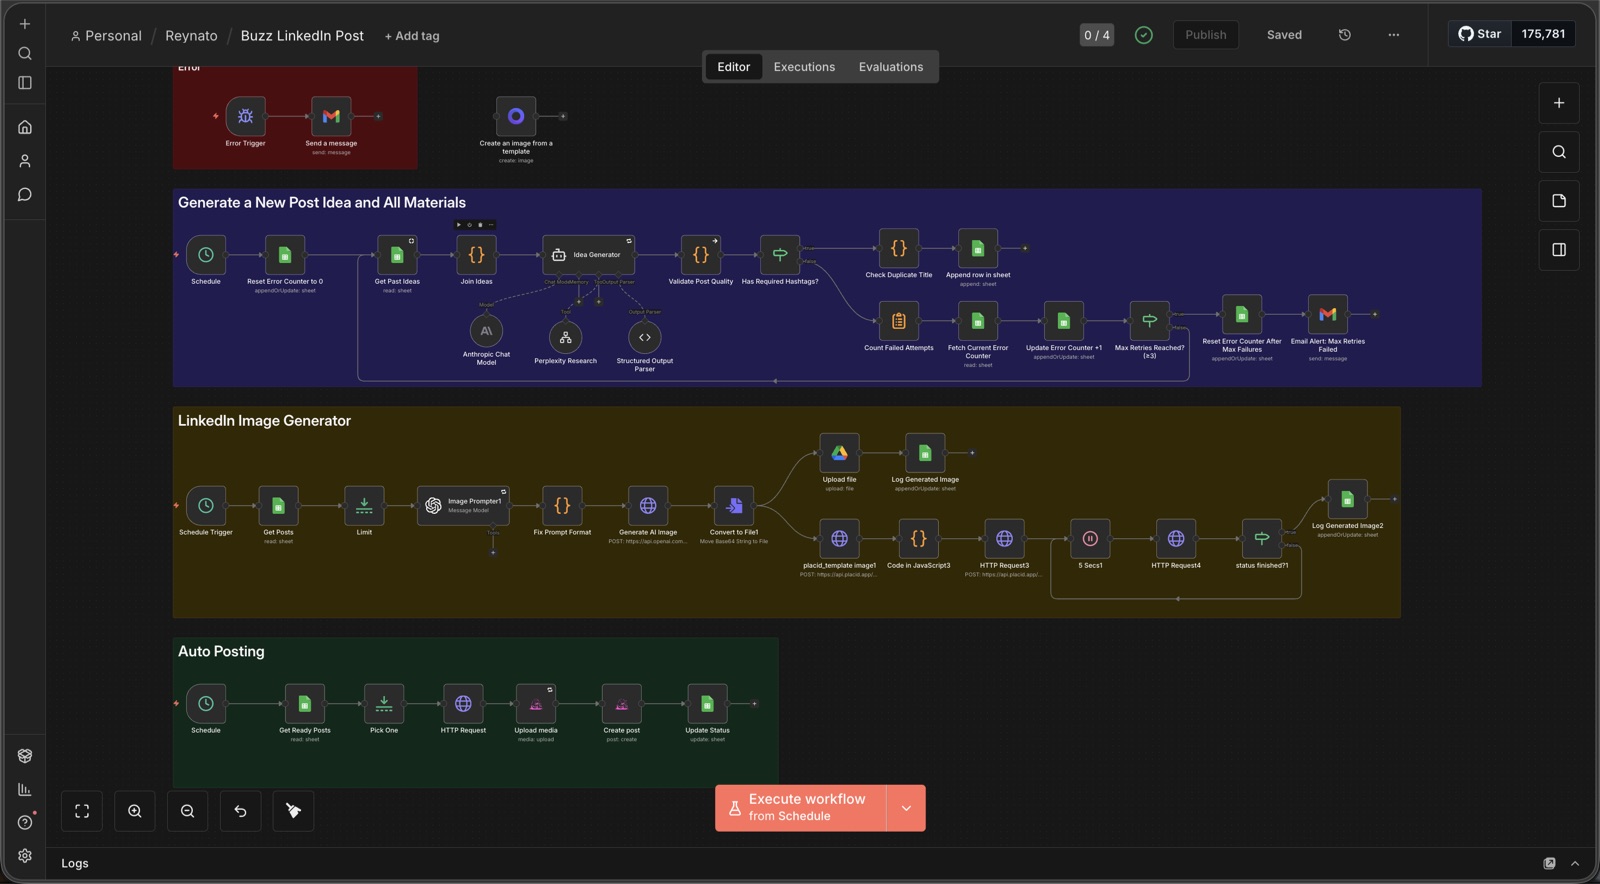Open the Error Trigger node

coord(245,116)
